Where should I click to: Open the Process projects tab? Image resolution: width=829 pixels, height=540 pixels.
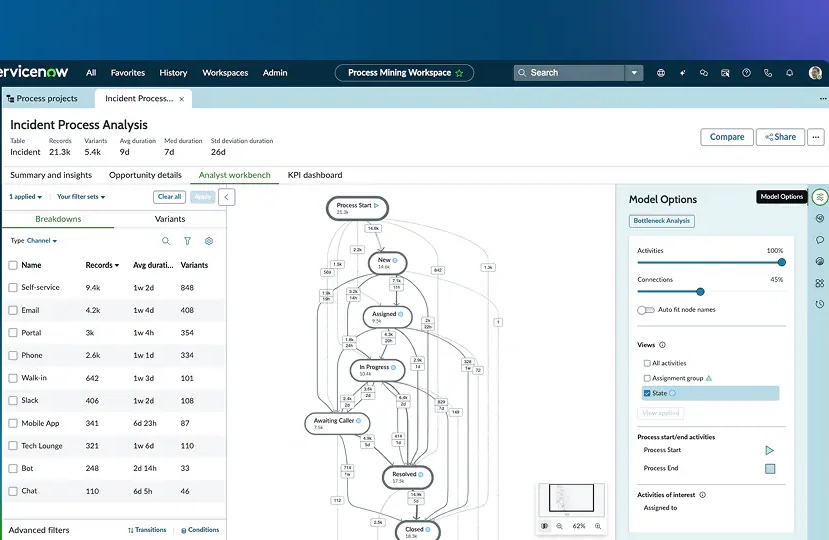pyautogui.click(x=42, y=99)
